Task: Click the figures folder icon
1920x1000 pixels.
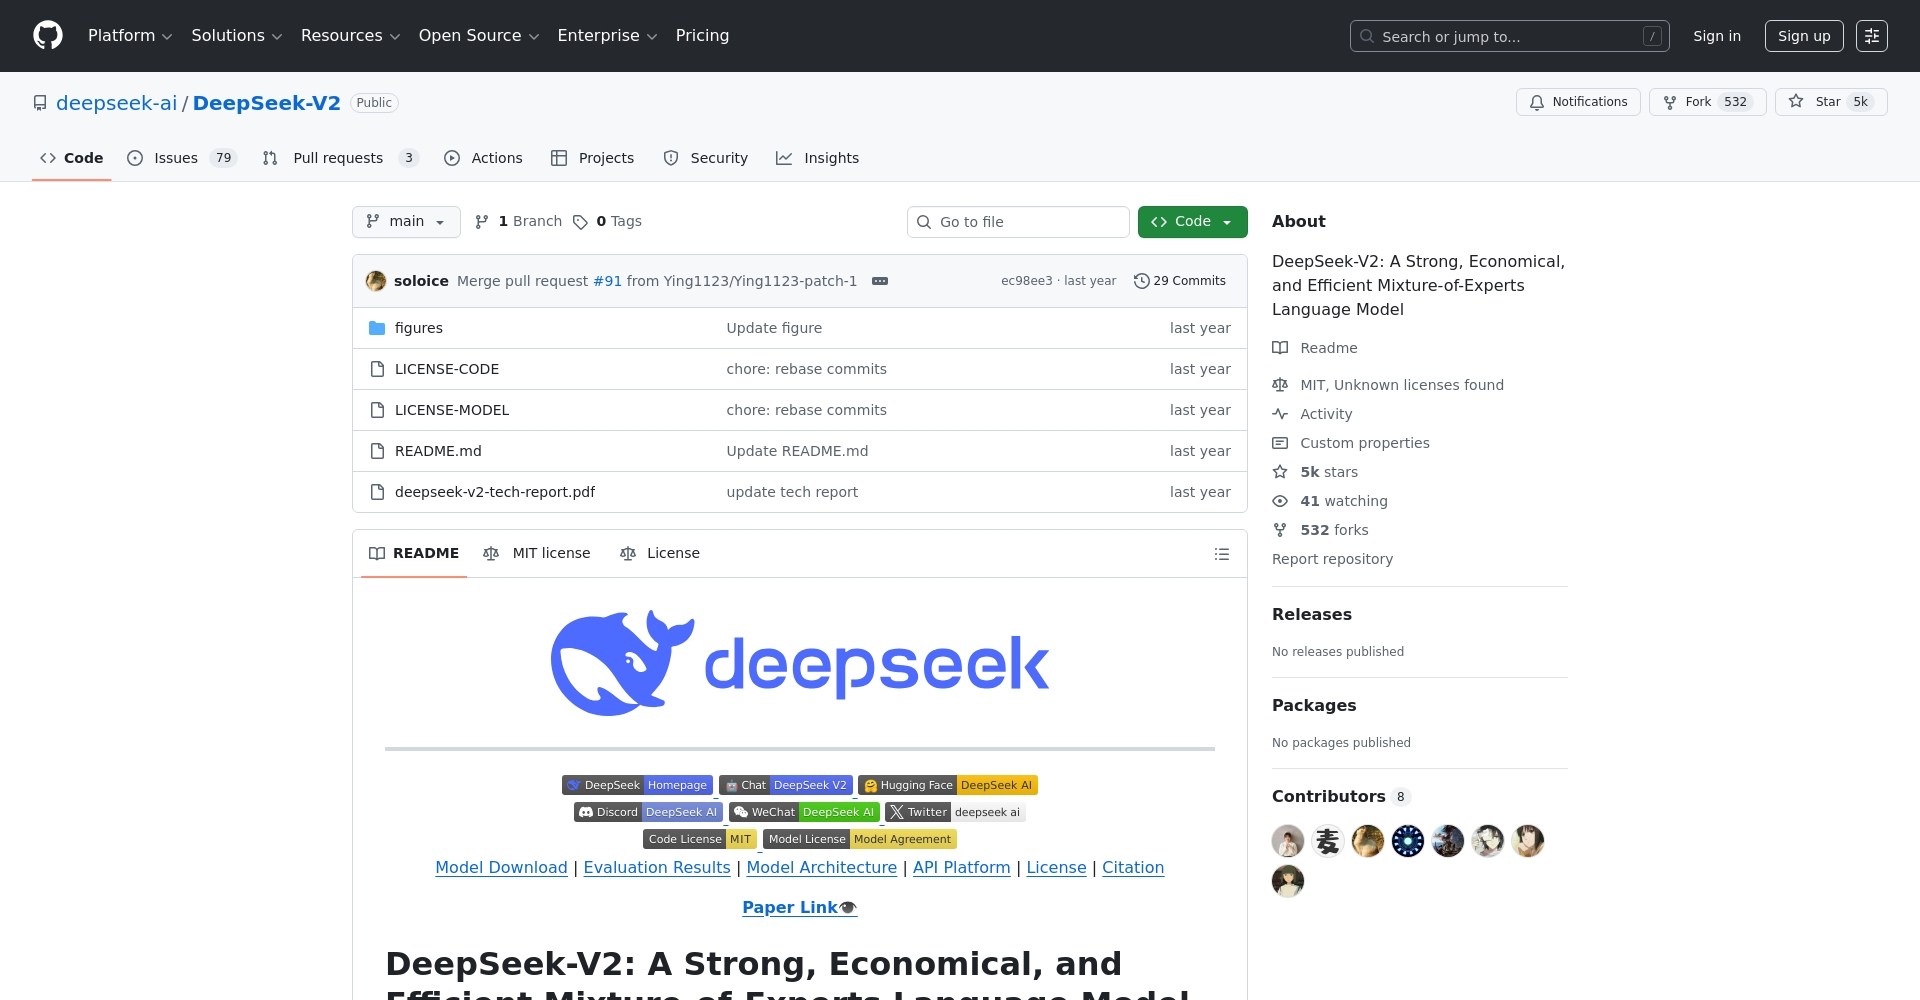Action: (377, 328)
